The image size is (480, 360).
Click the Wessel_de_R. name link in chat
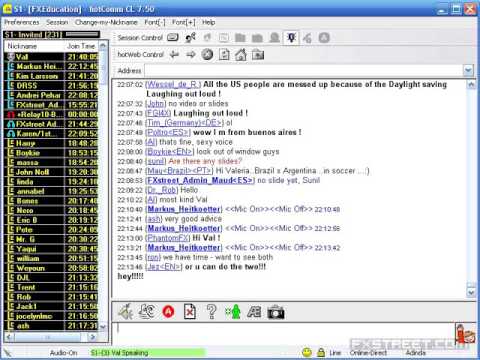[173, 84]
